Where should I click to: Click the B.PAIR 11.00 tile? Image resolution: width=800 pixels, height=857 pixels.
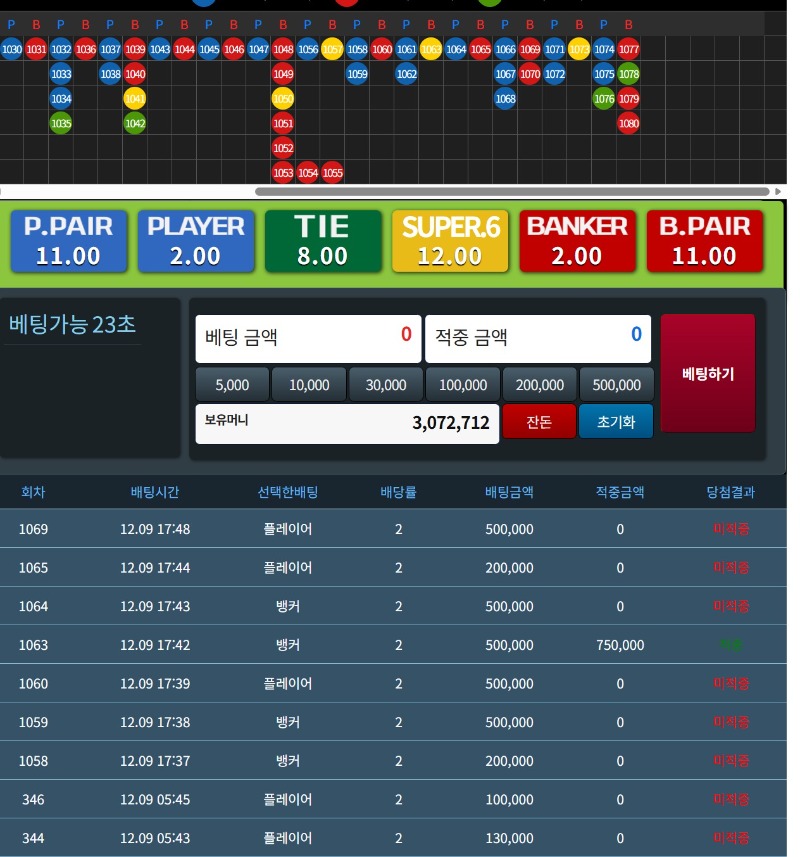click(x=704, y=241)
